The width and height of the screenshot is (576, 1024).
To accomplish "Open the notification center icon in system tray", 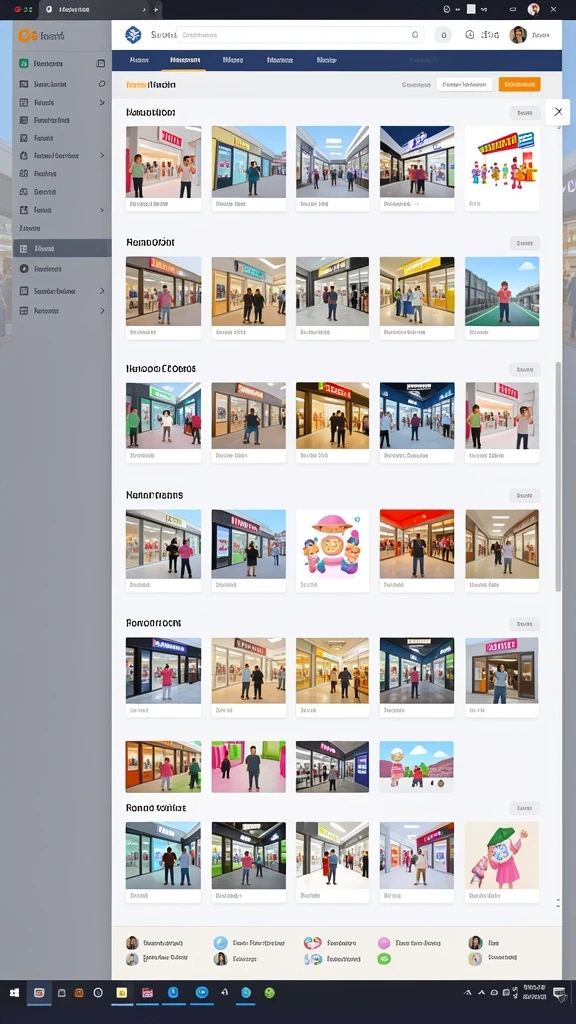I will coord(559,993).
